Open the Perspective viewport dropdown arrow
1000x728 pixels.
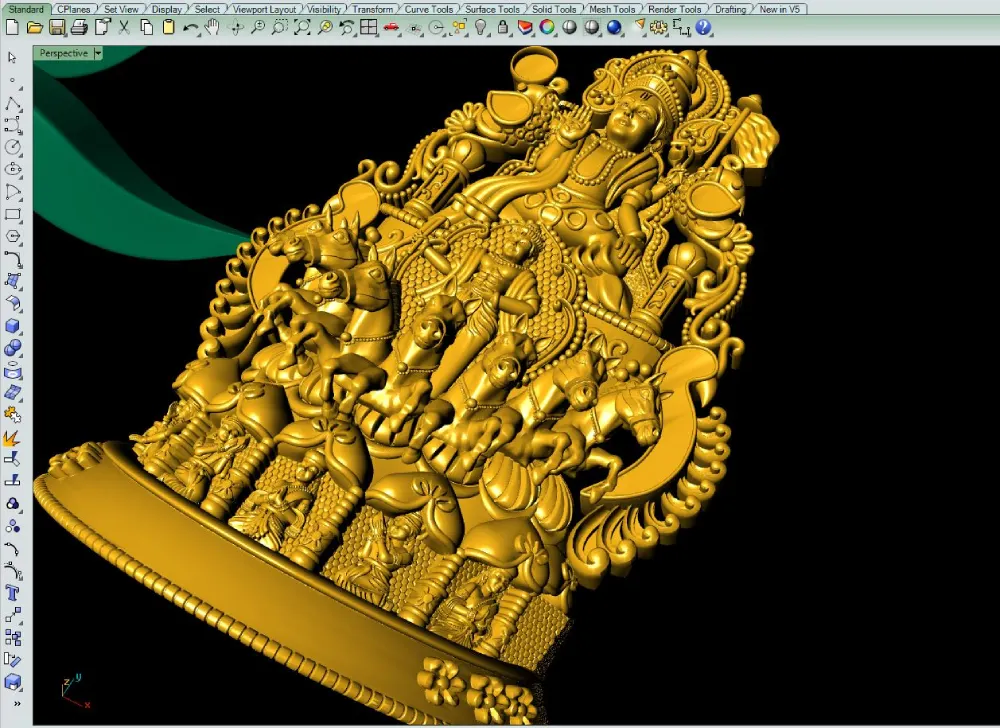point(98,54)
